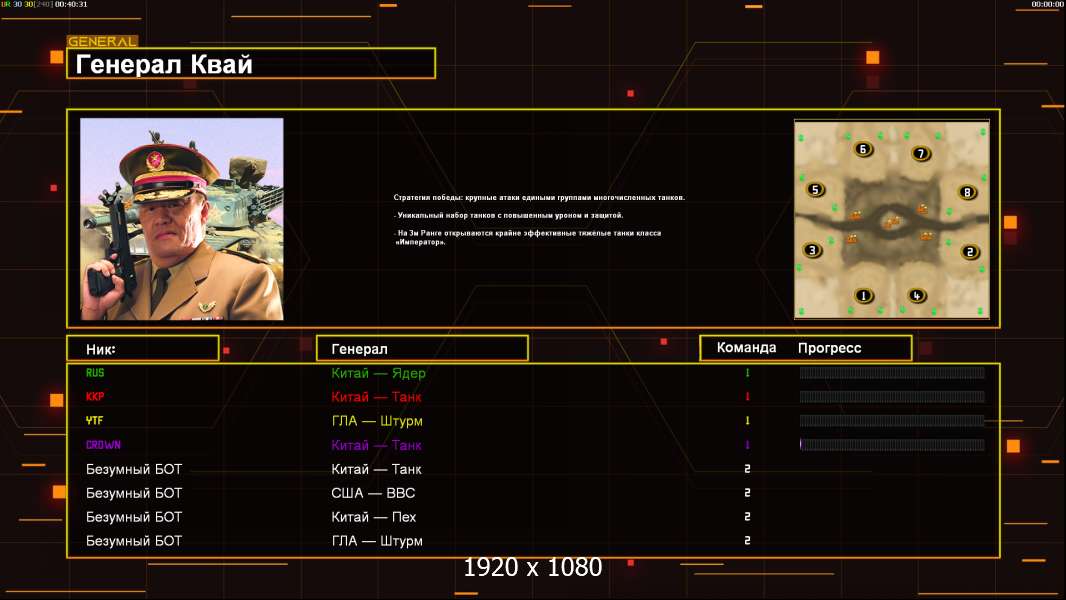Image resolution: width=1066 pixels, height=600 pixels.
Task: Click the General Kwai portrait image
Action: click(182, 219)
